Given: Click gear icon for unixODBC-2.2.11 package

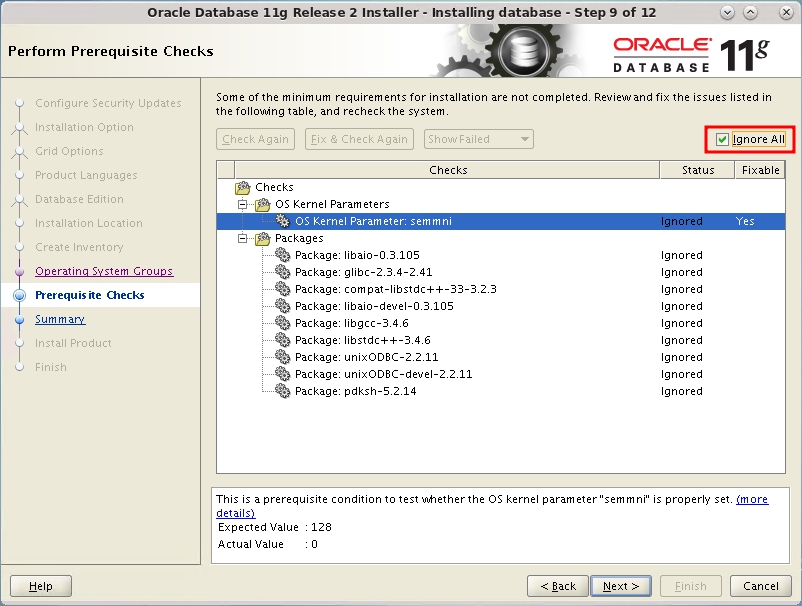Looking at the screenshot, I should pos(282,356).
